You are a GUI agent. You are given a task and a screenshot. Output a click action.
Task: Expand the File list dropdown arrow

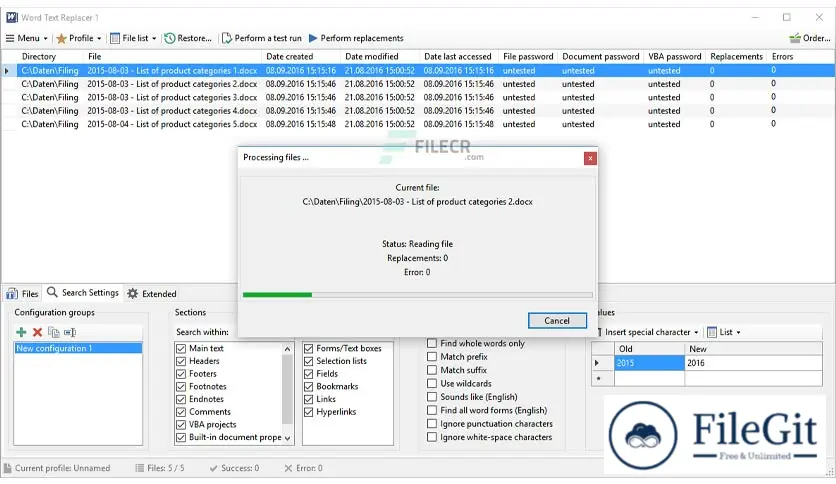(154, 38)
